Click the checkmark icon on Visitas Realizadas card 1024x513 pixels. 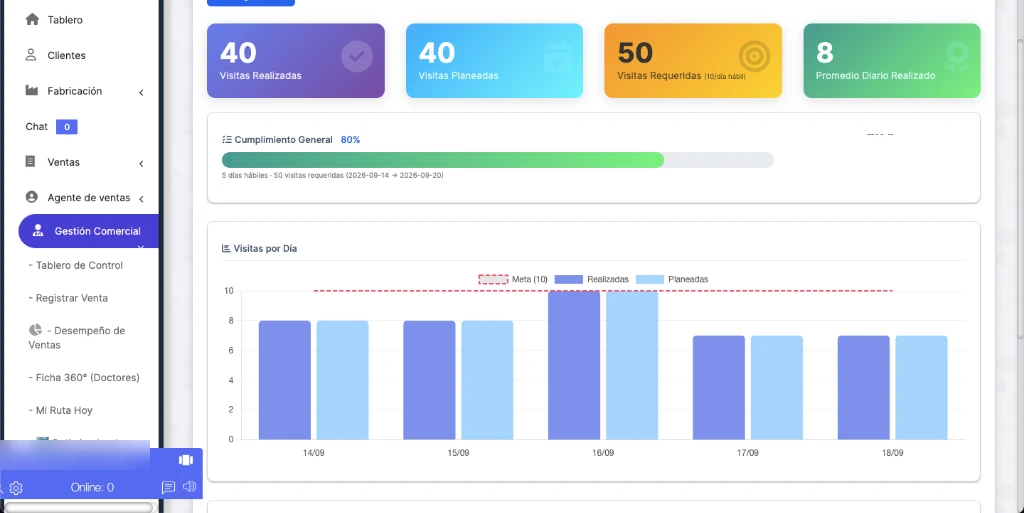[x=357, y=56]
